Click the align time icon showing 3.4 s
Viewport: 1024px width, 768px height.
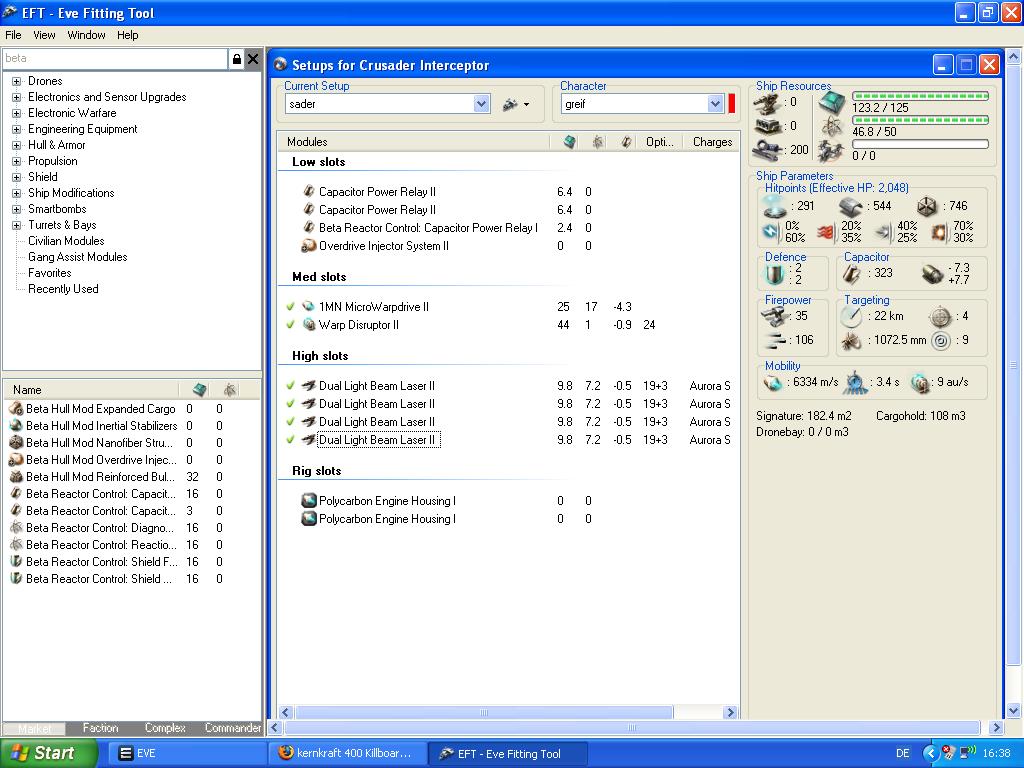tap(855, 383)
